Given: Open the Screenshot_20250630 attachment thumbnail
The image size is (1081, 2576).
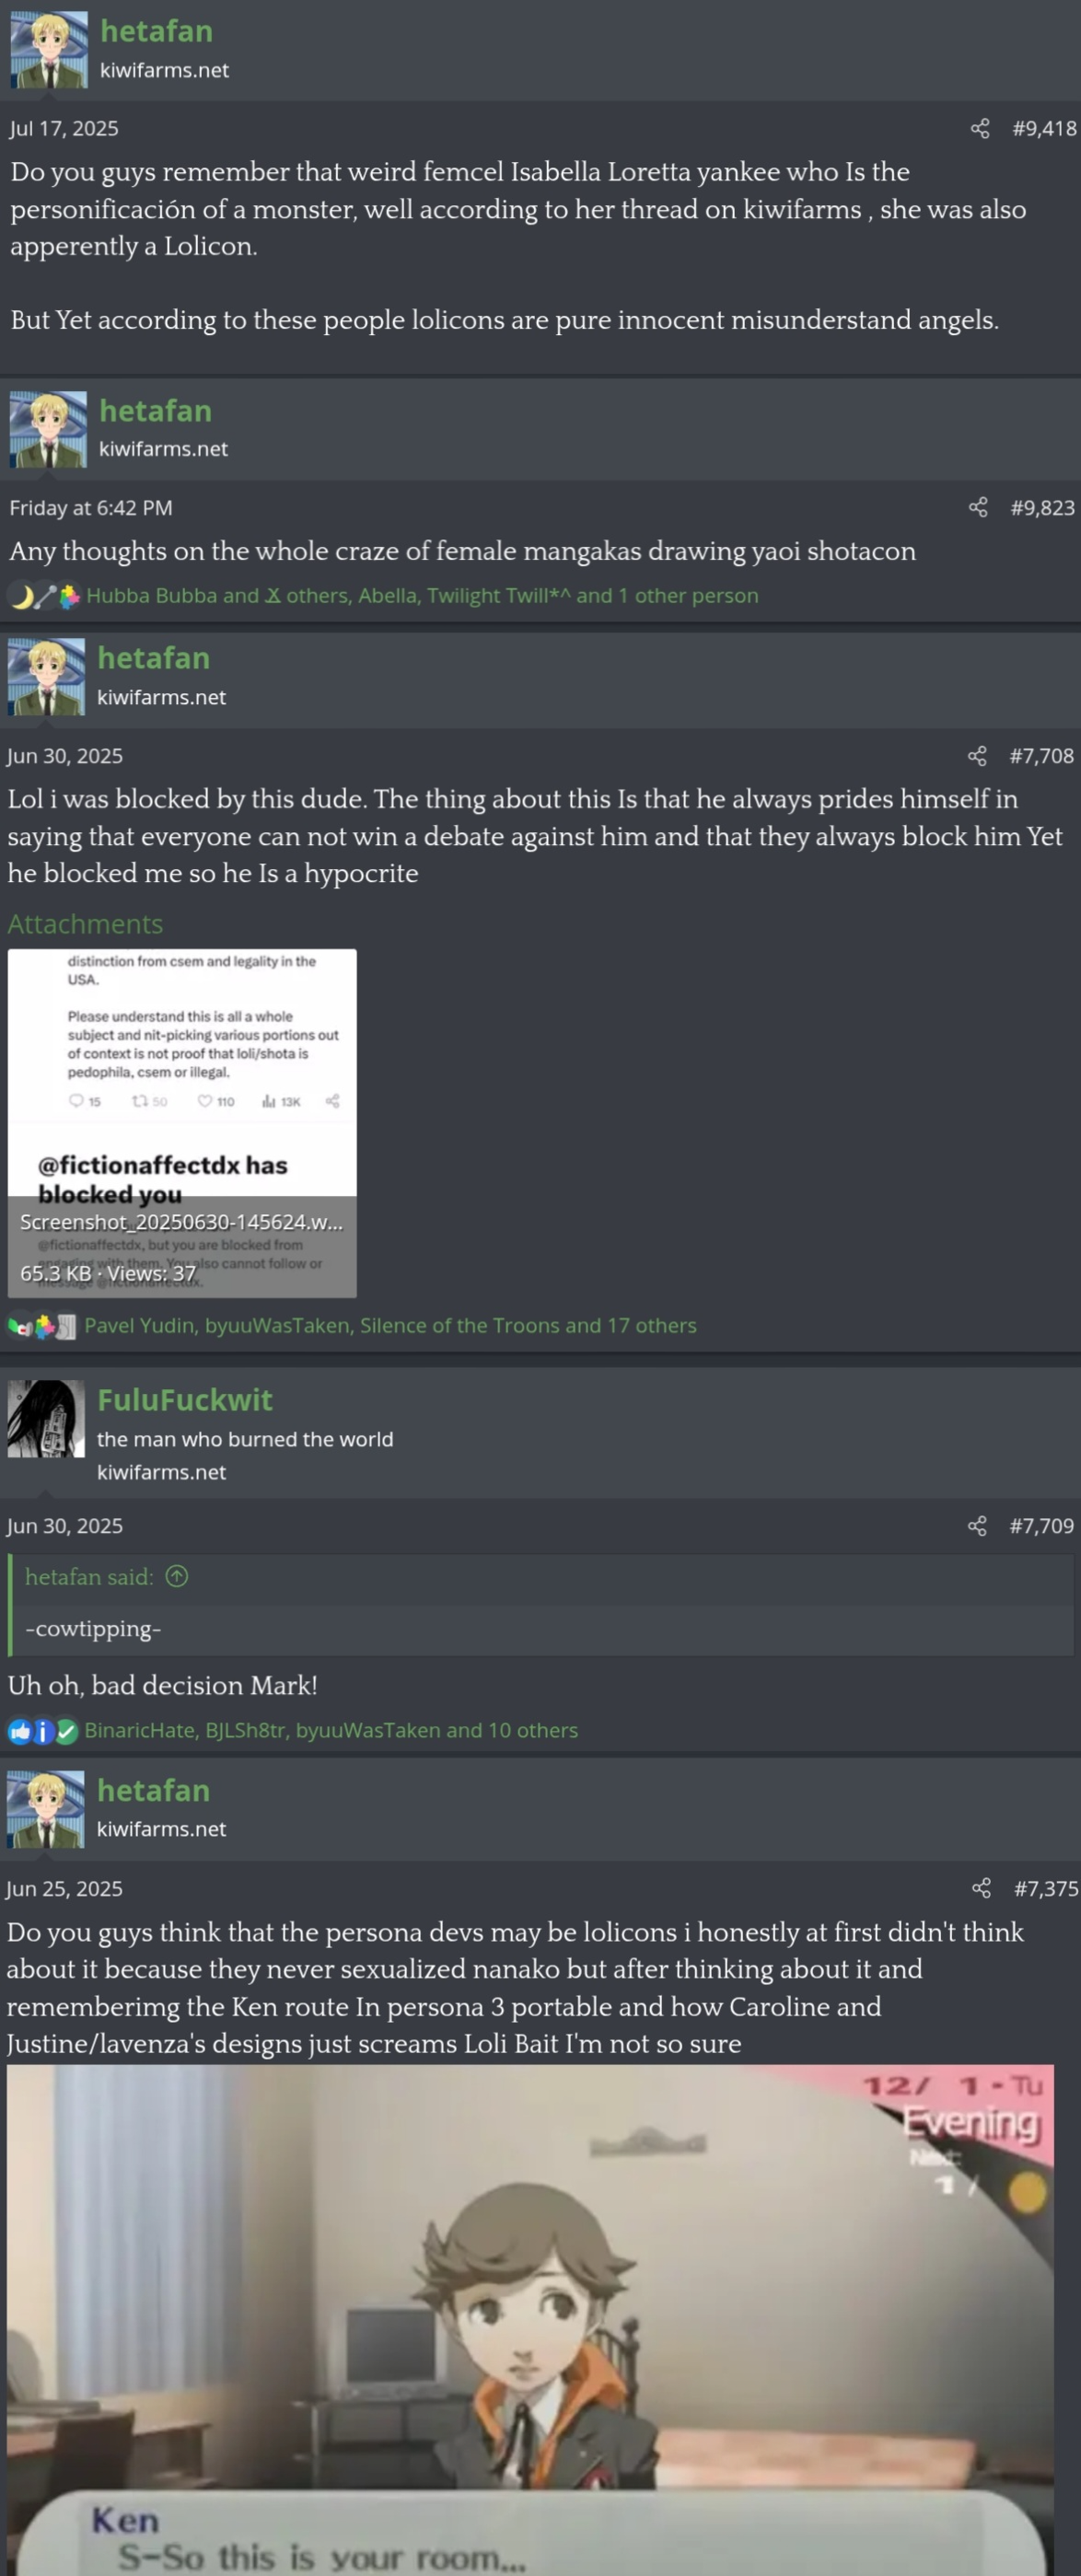Looking at the screenshot, I should pyautogui.click(x=182, y=1123).
